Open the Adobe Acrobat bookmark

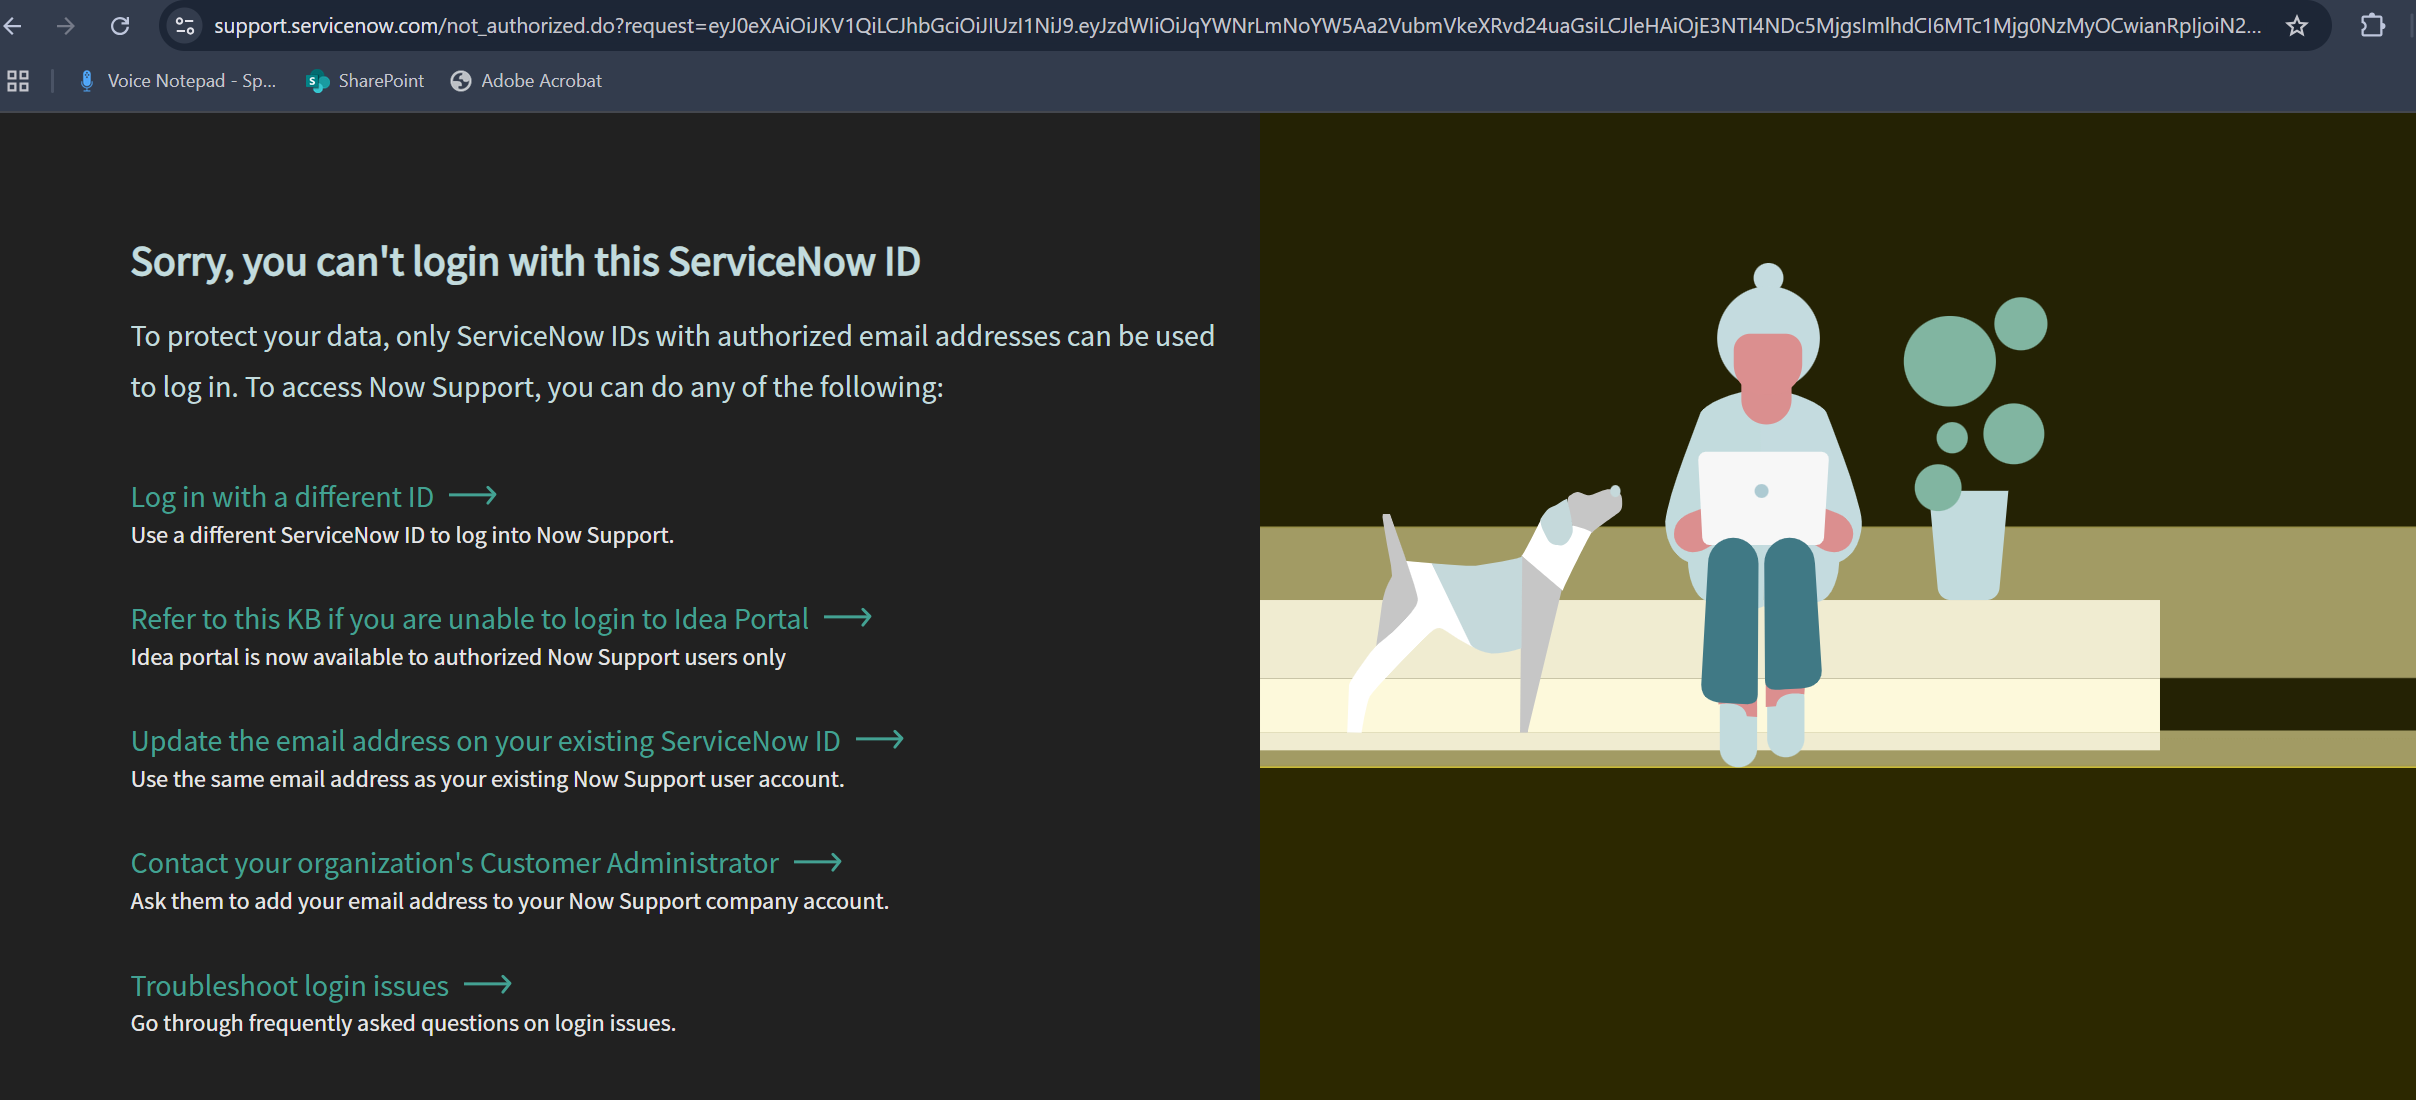click(x=526, y=81)
